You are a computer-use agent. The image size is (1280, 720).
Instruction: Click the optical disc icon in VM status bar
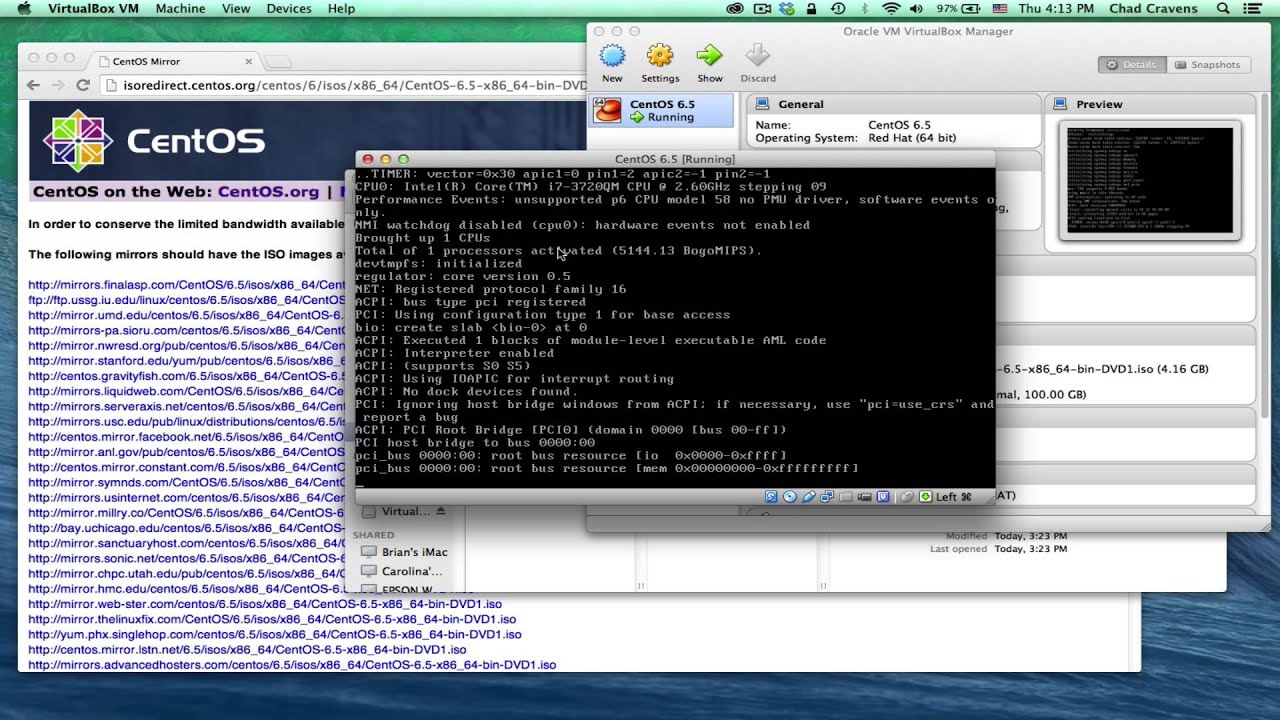(790, 496)
